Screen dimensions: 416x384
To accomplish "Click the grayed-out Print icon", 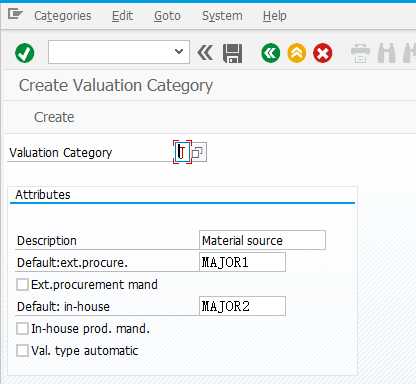I will pyautogui.click(x=360, y=53).
